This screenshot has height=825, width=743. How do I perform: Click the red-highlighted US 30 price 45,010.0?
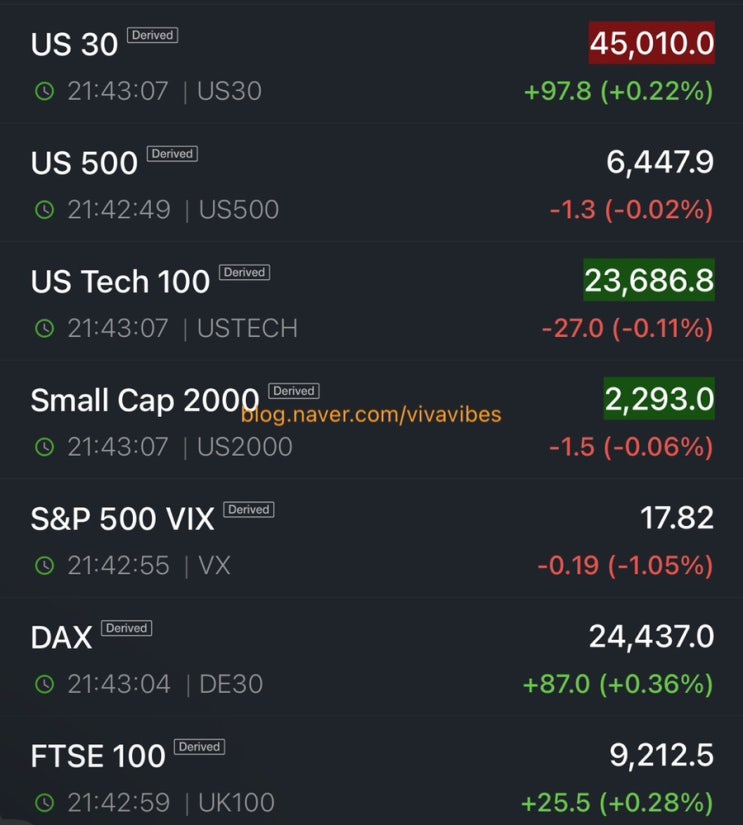click(651, 43)
